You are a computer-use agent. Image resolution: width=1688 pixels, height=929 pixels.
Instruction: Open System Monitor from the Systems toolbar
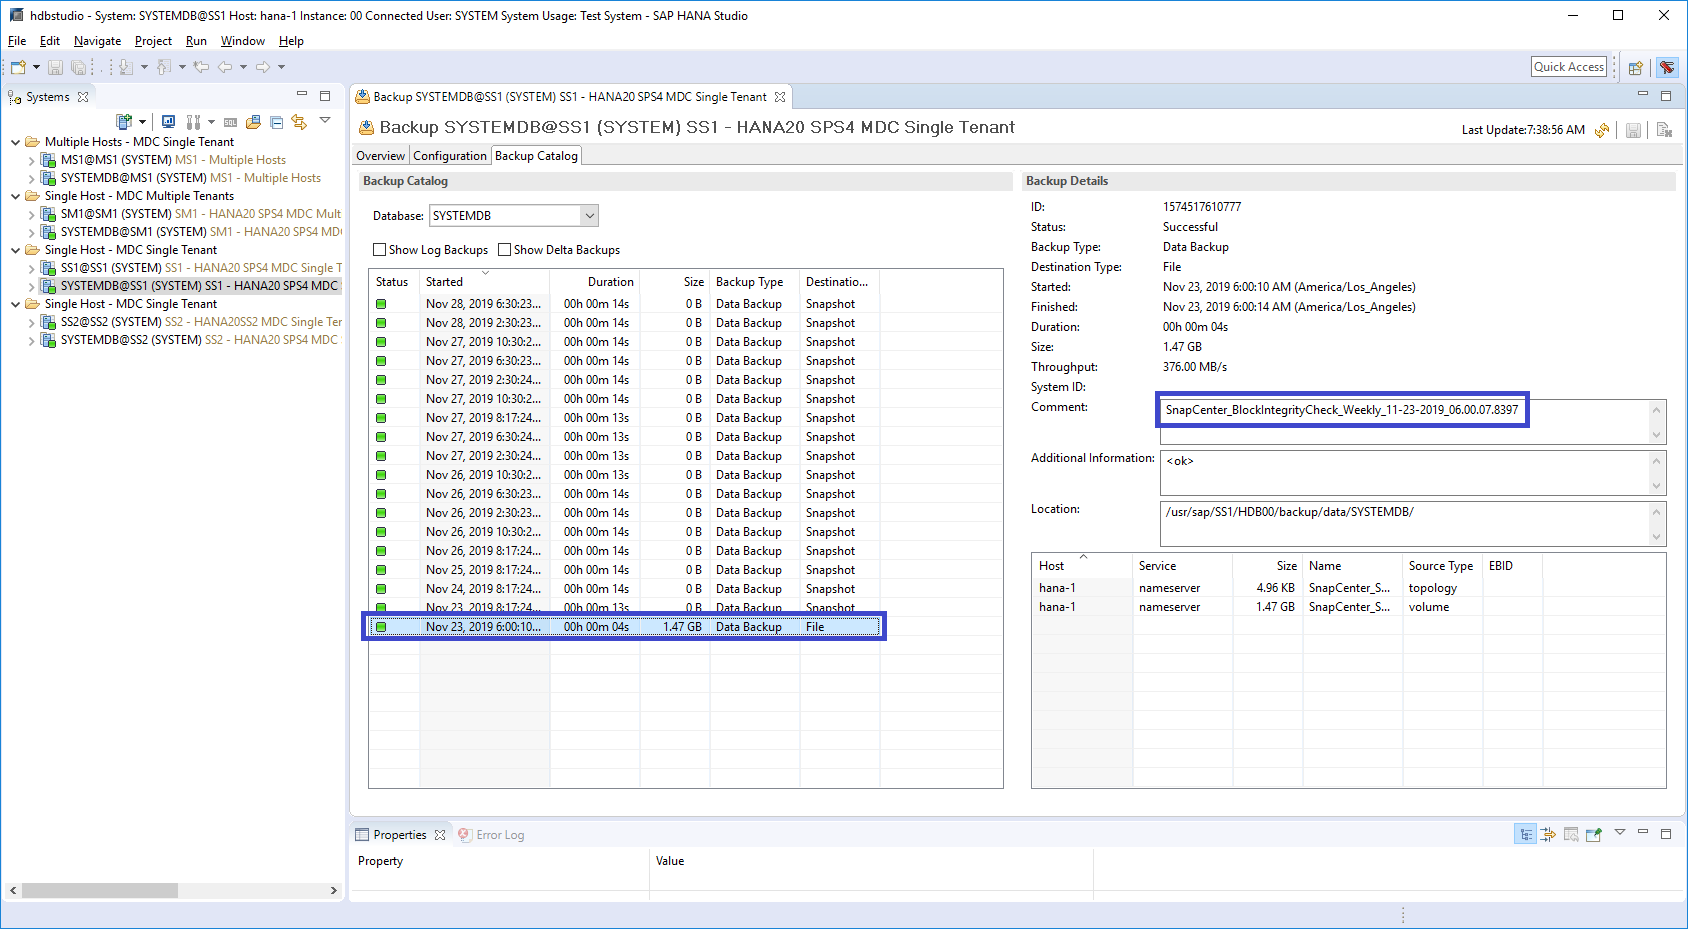168,122
